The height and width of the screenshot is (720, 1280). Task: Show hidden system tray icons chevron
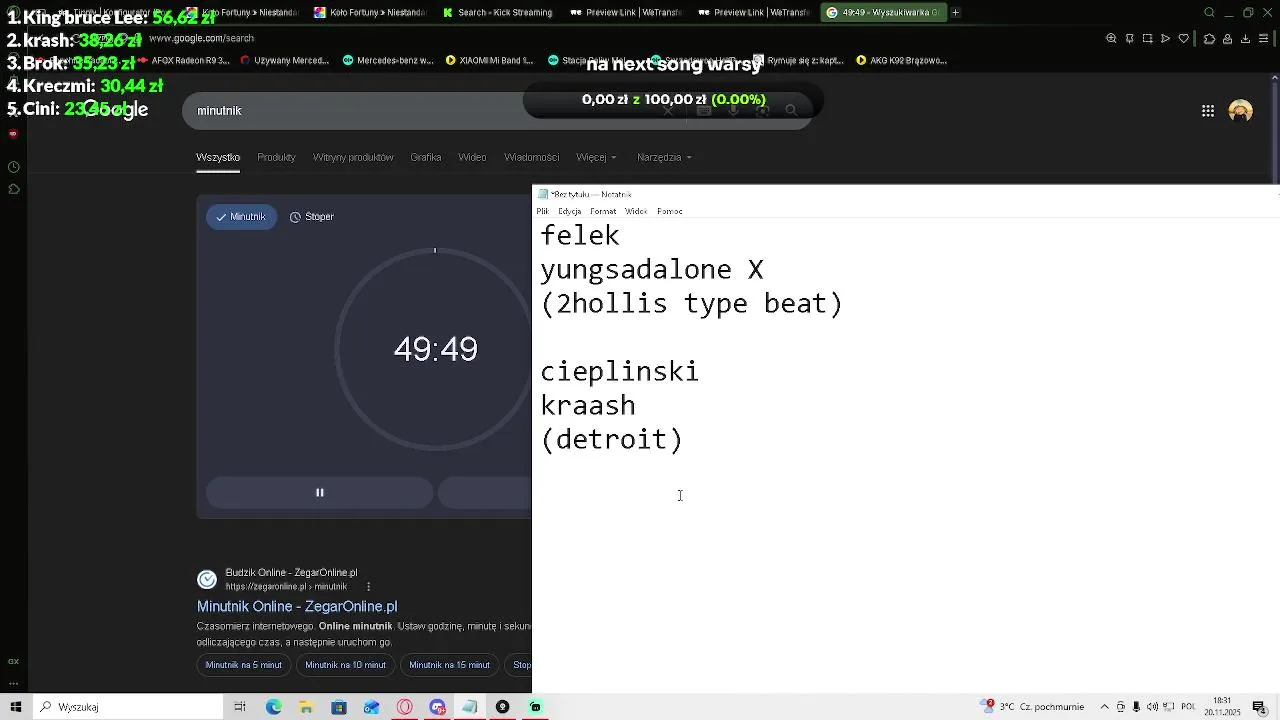pyautogui.click(x=1105, y=707)
